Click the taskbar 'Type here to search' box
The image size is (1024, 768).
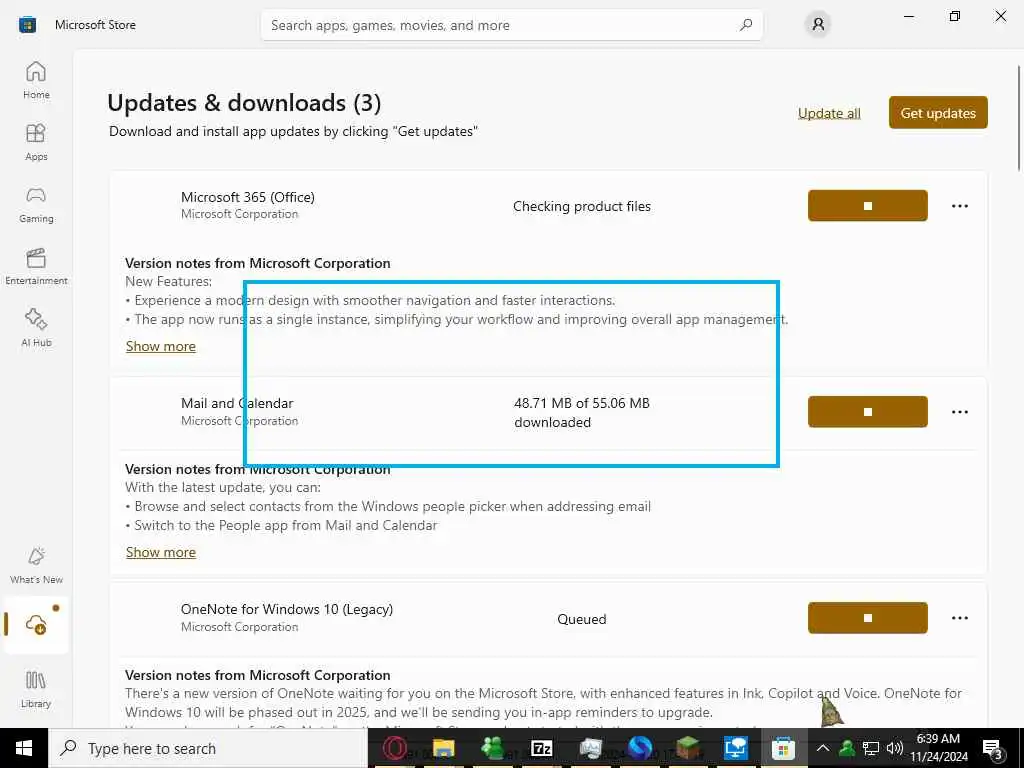click(x=208, y=748)
